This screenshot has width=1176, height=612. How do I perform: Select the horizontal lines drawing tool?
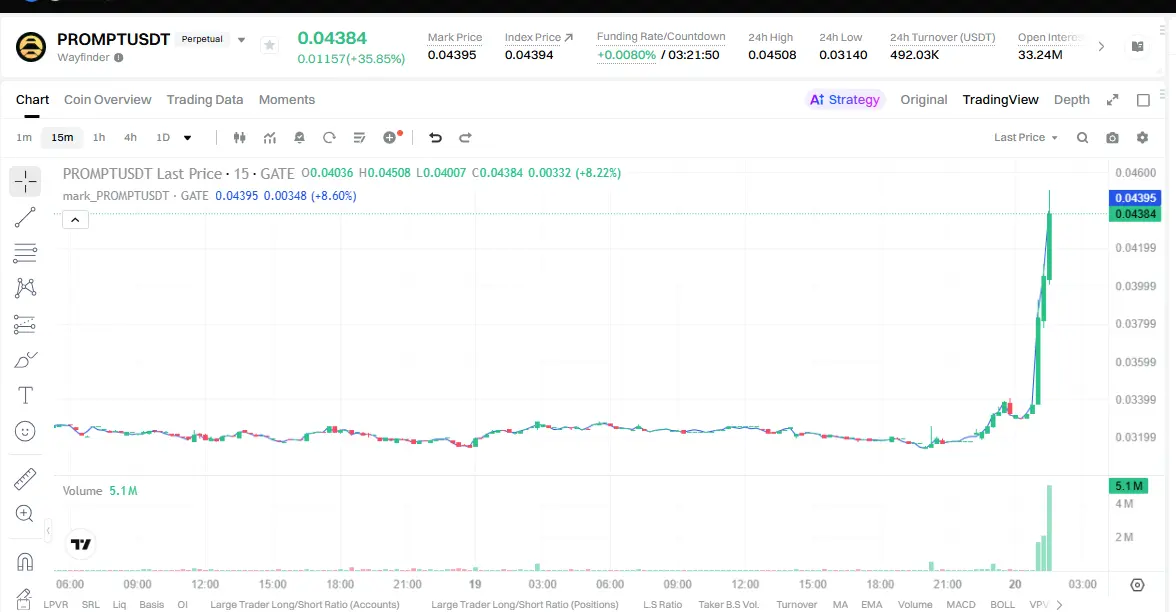pyautogui.click(x=25, y=253)
